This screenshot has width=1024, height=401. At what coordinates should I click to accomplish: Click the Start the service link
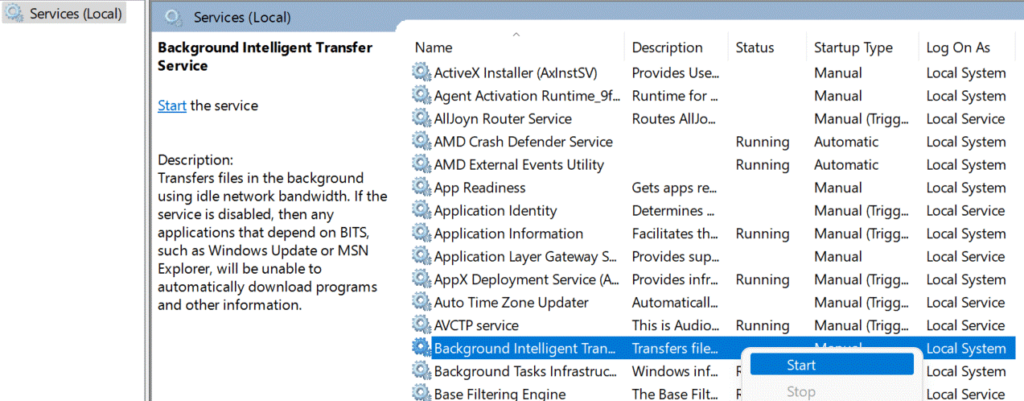172,105
